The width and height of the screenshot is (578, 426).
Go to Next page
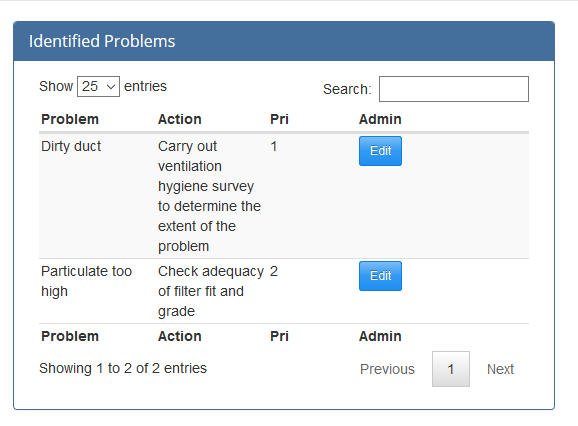[500, 369]
